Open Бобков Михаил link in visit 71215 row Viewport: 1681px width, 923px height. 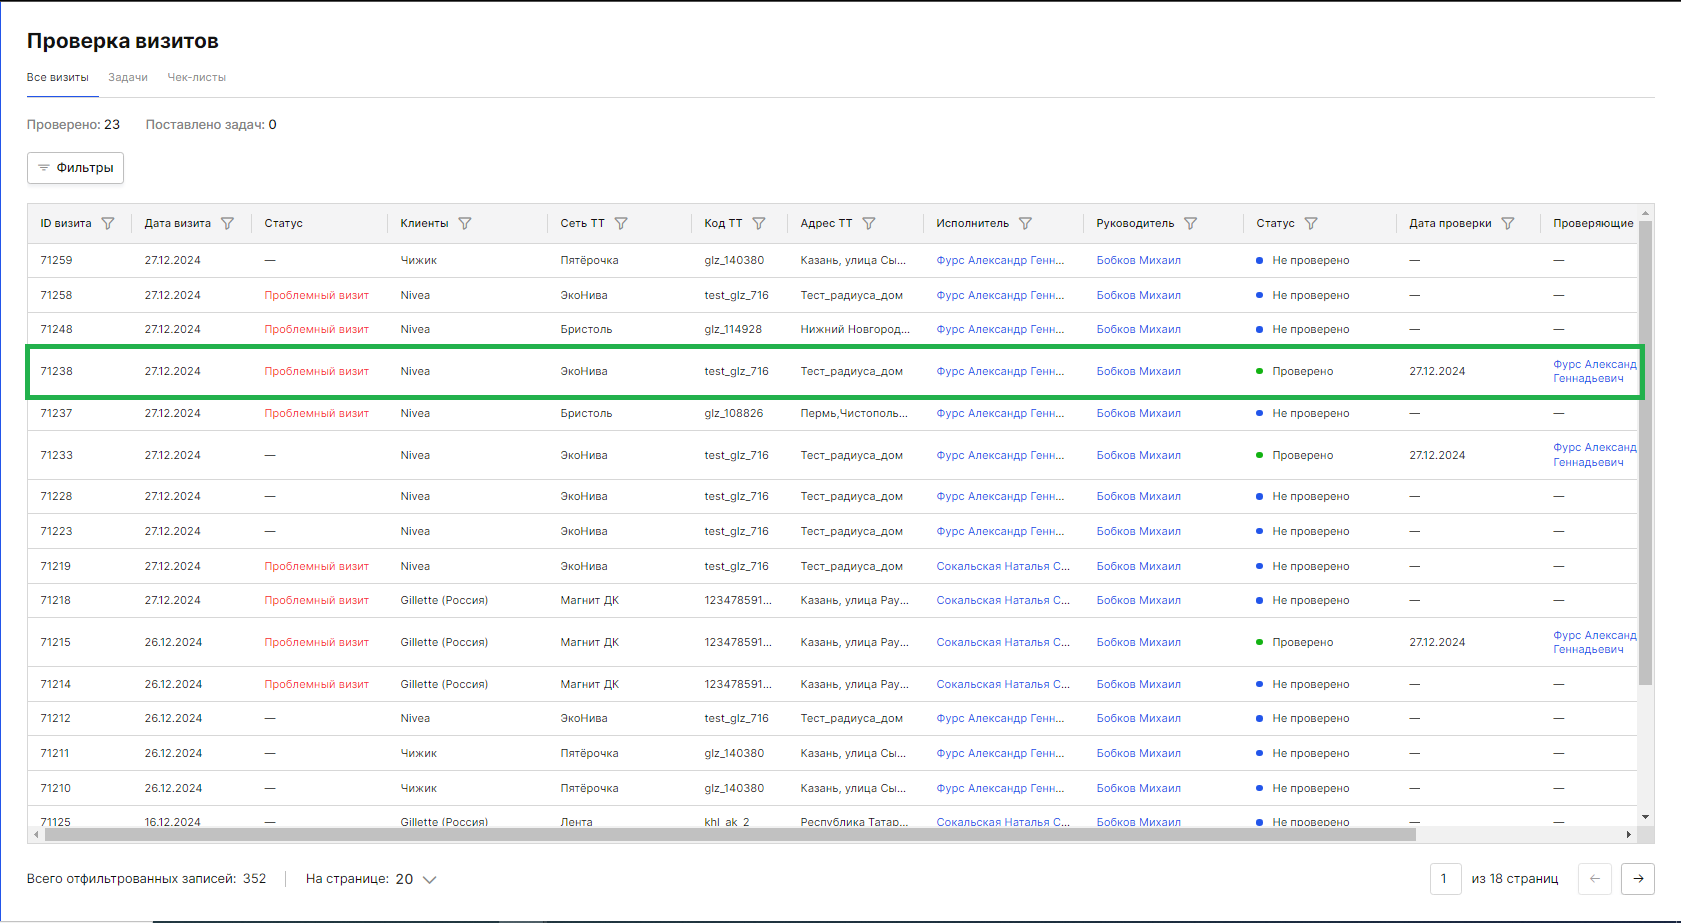pyautogui.click(x=1138, y=642)
